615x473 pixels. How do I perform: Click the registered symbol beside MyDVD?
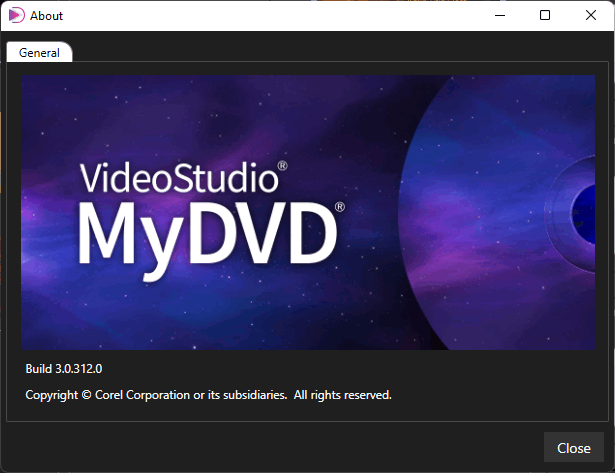point(340,207)
